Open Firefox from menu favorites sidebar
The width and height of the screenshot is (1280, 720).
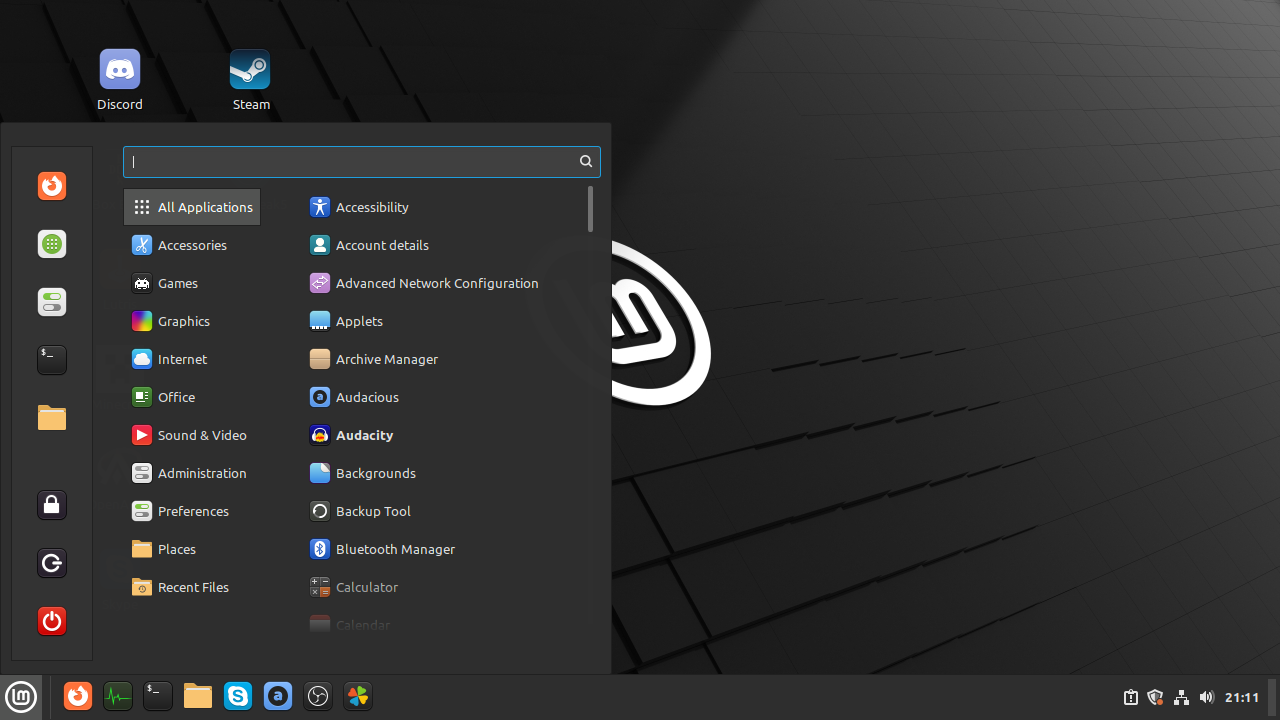click(52, 186)
